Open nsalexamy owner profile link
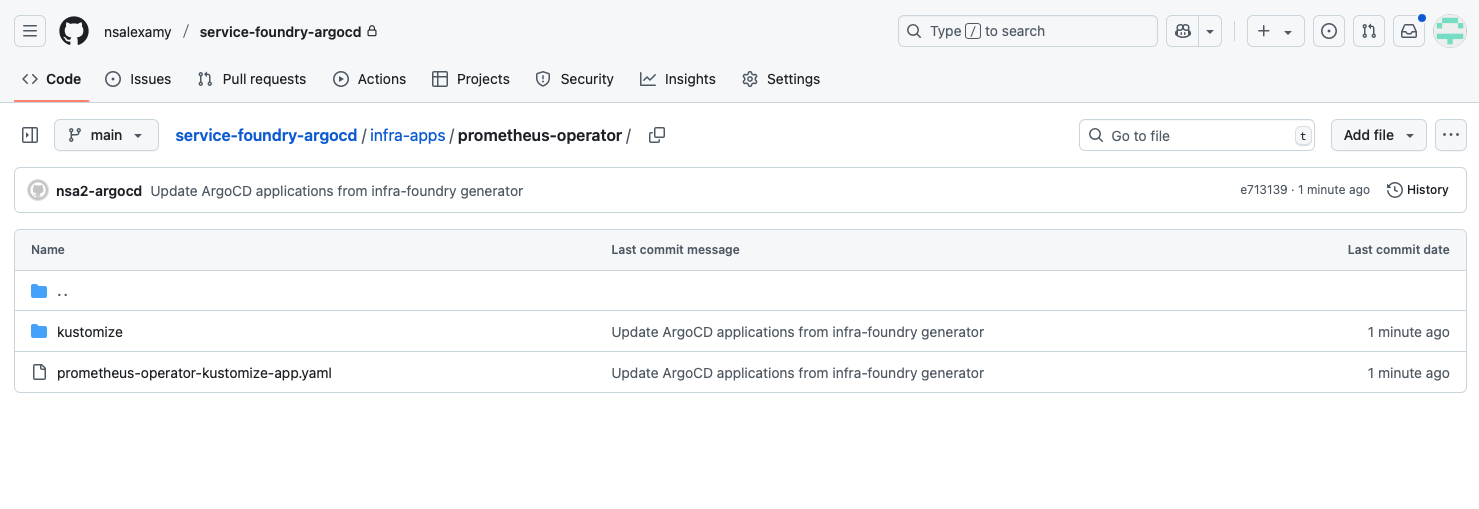The image size is (1479, 509). click(x=138, y=32)
